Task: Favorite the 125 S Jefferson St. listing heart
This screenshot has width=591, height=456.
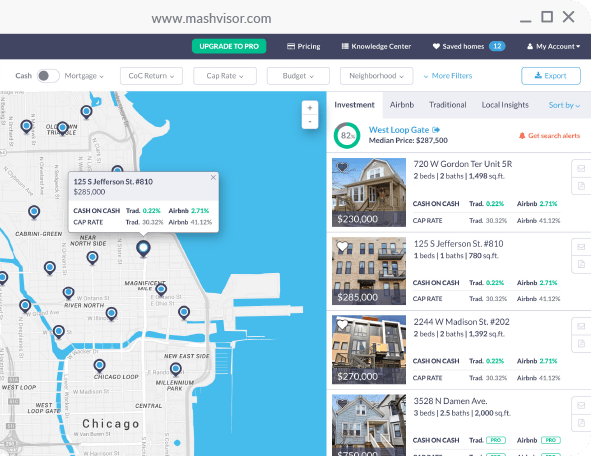Action: pyautogui.click(x=342, y=246)
